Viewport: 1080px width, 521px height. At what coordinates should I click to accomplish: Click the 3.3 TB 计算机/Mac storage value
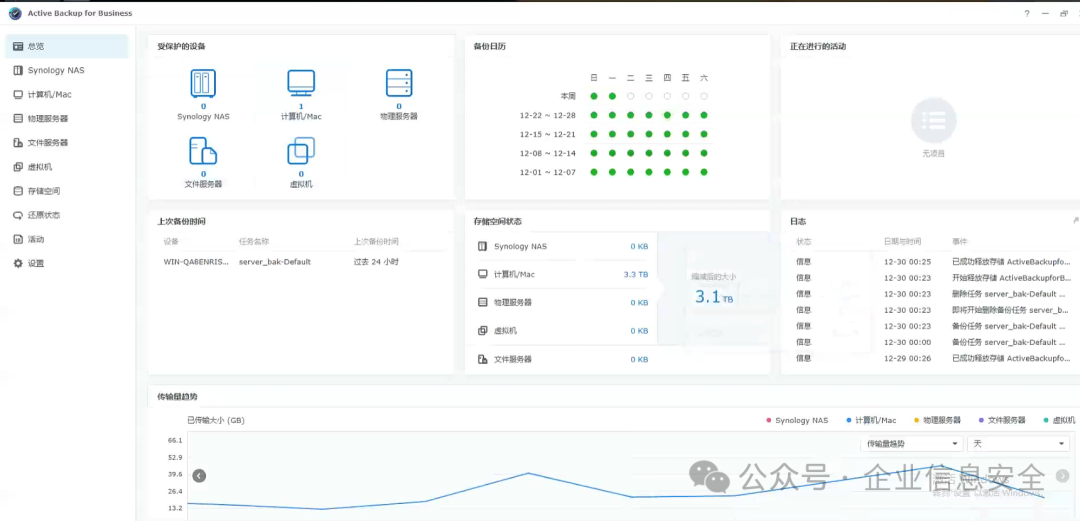[636, 274]
